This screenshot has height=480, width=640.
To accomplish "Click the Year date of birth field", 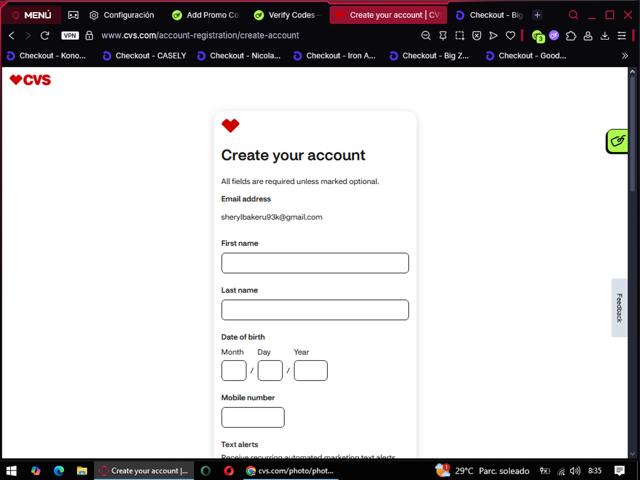I will point(311,370).
